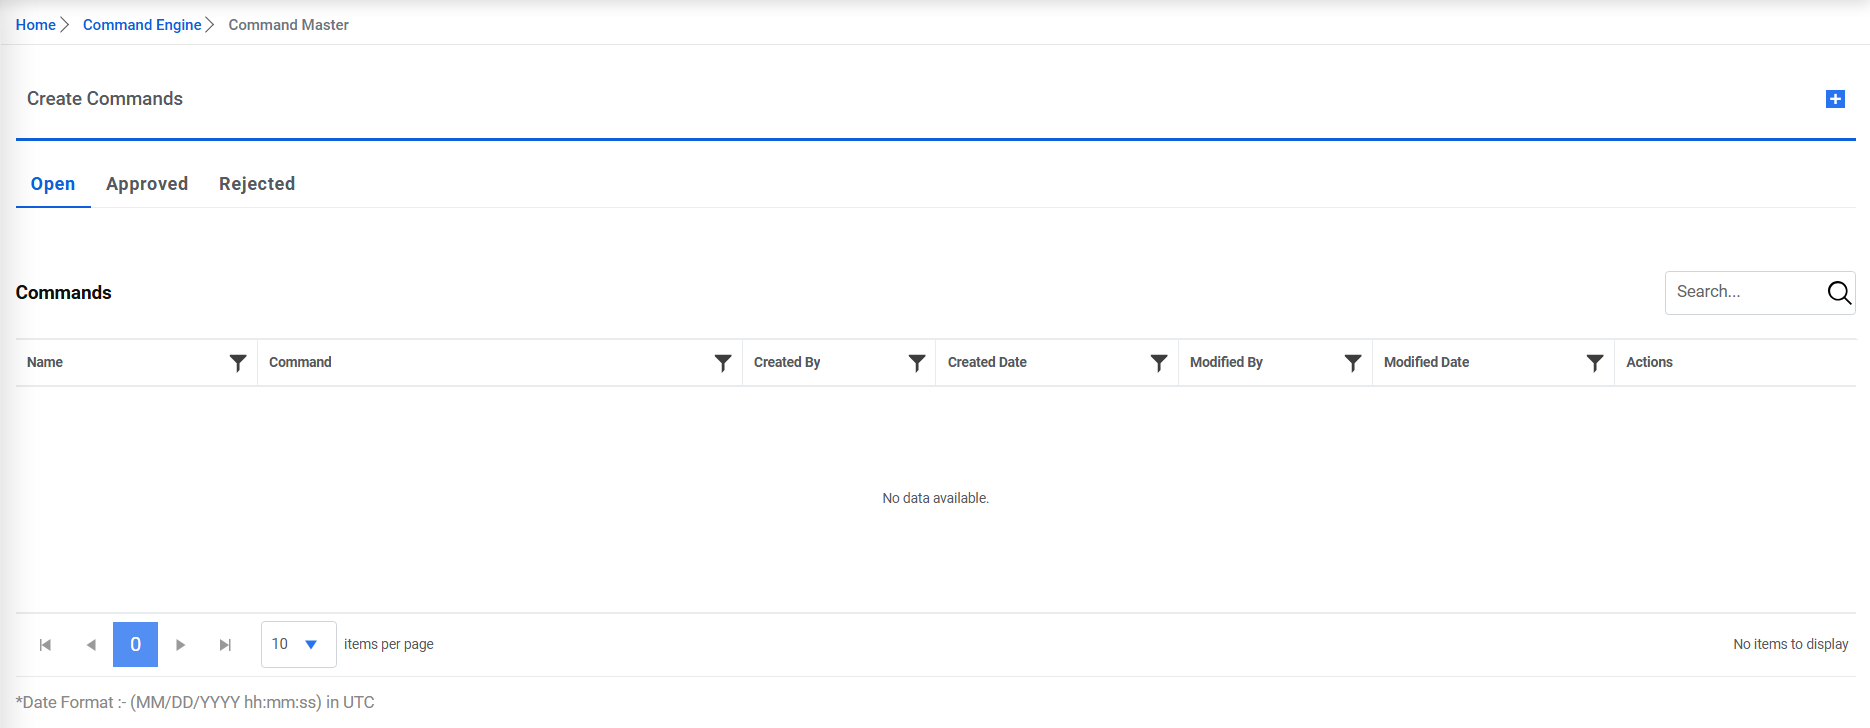The height and width of the screenshot is (728, 1870).
Task: Go to the last page
Action: [x=225, y=645]
